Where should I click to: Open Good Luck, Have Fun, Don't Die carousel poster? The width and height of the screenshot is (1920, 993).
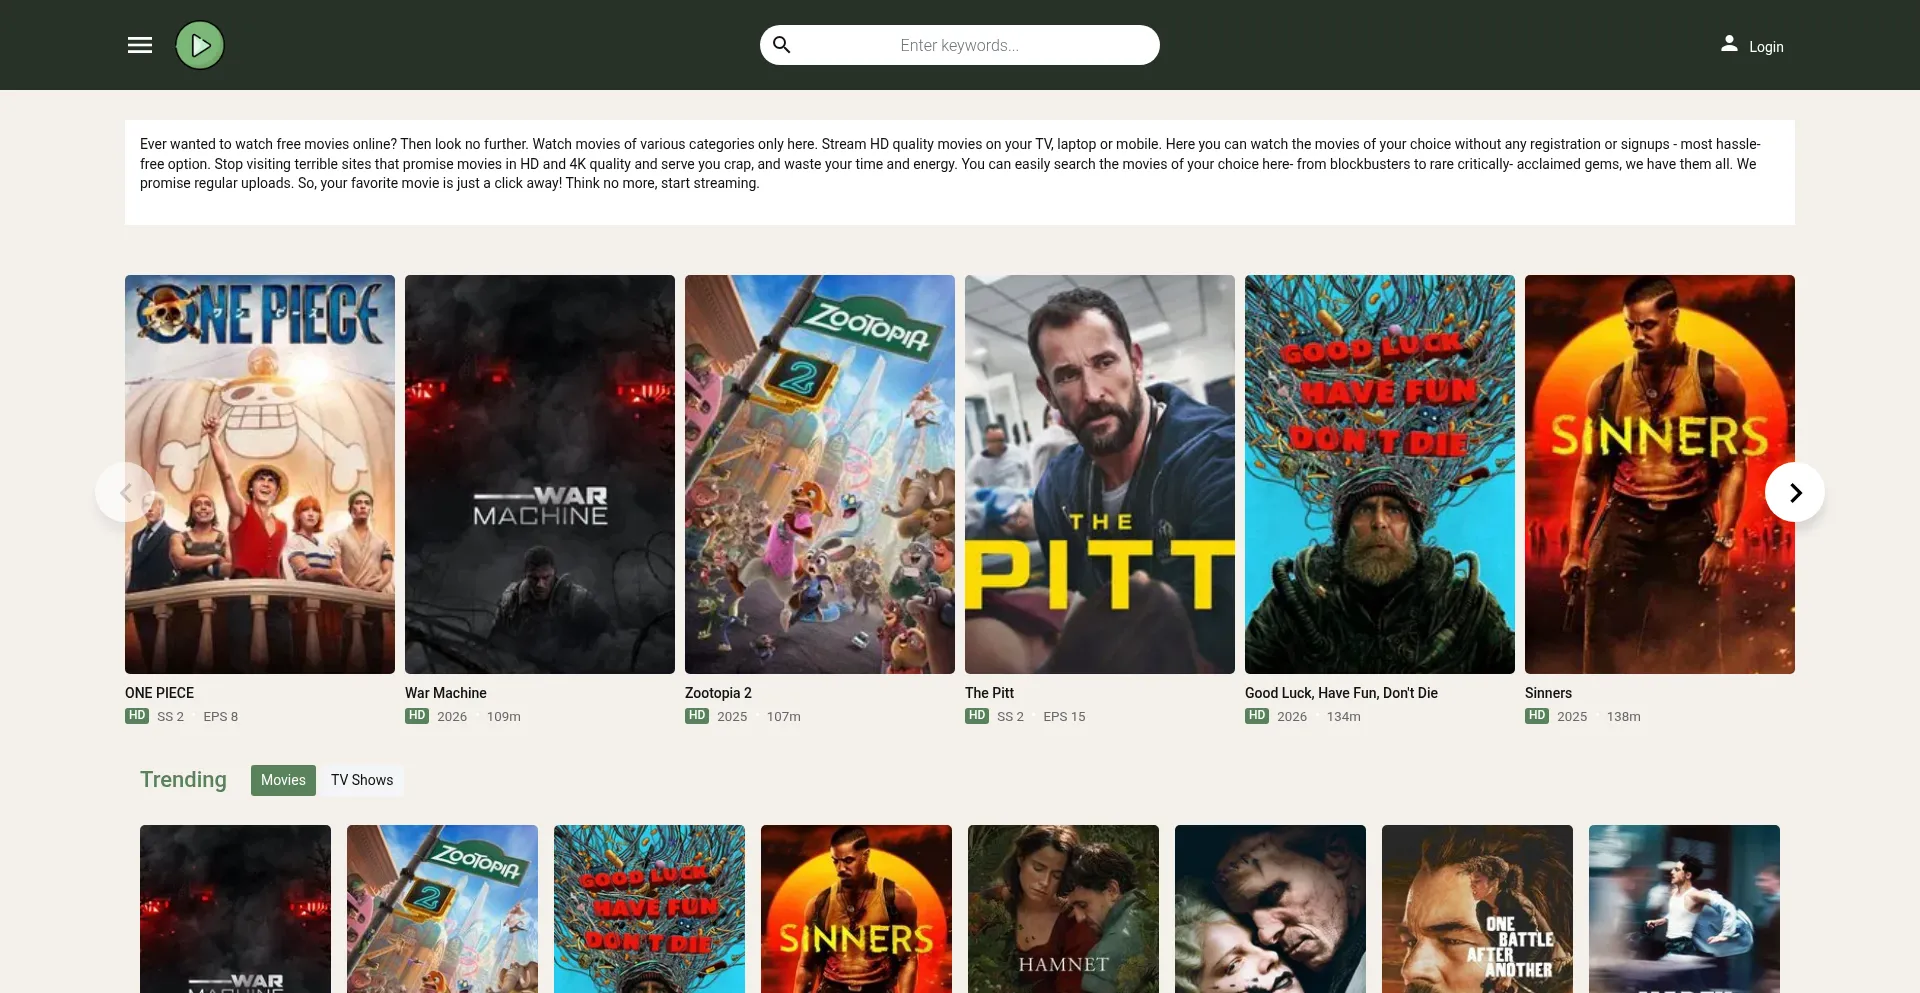[x=1380, y=474]
